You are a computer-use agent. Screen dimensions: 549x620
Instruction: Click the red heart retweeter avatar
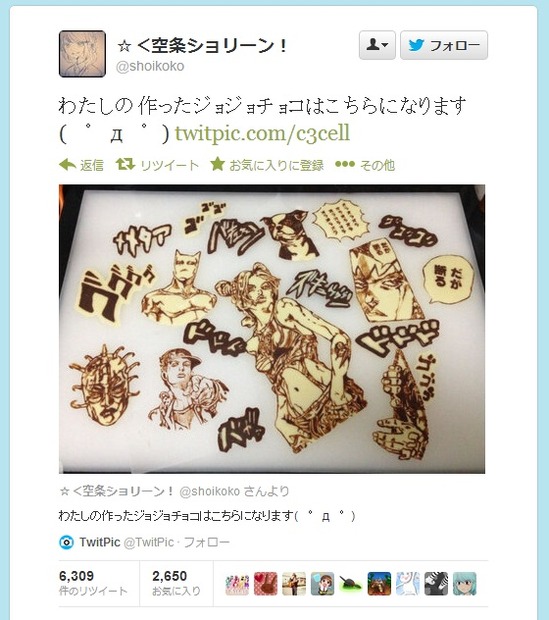point(266,584)
